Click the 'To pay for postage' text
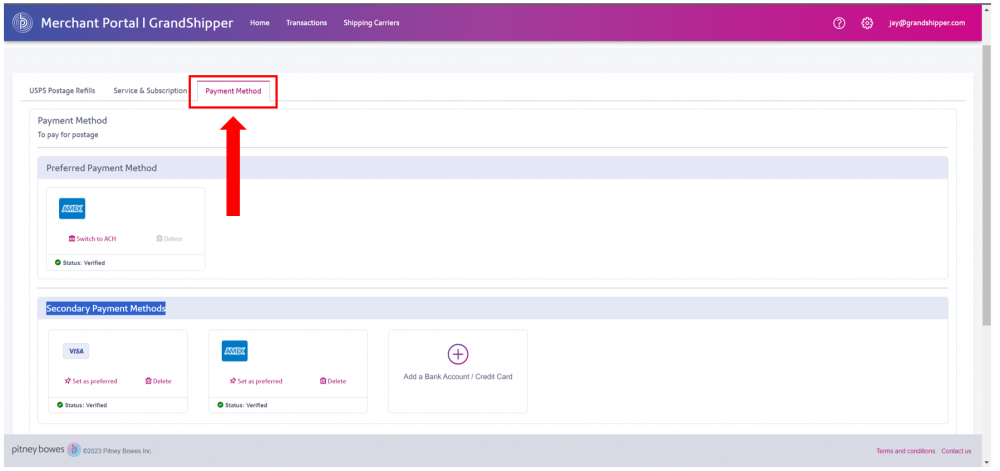Viewport: 1000px width, 471px height. [68, 135]
